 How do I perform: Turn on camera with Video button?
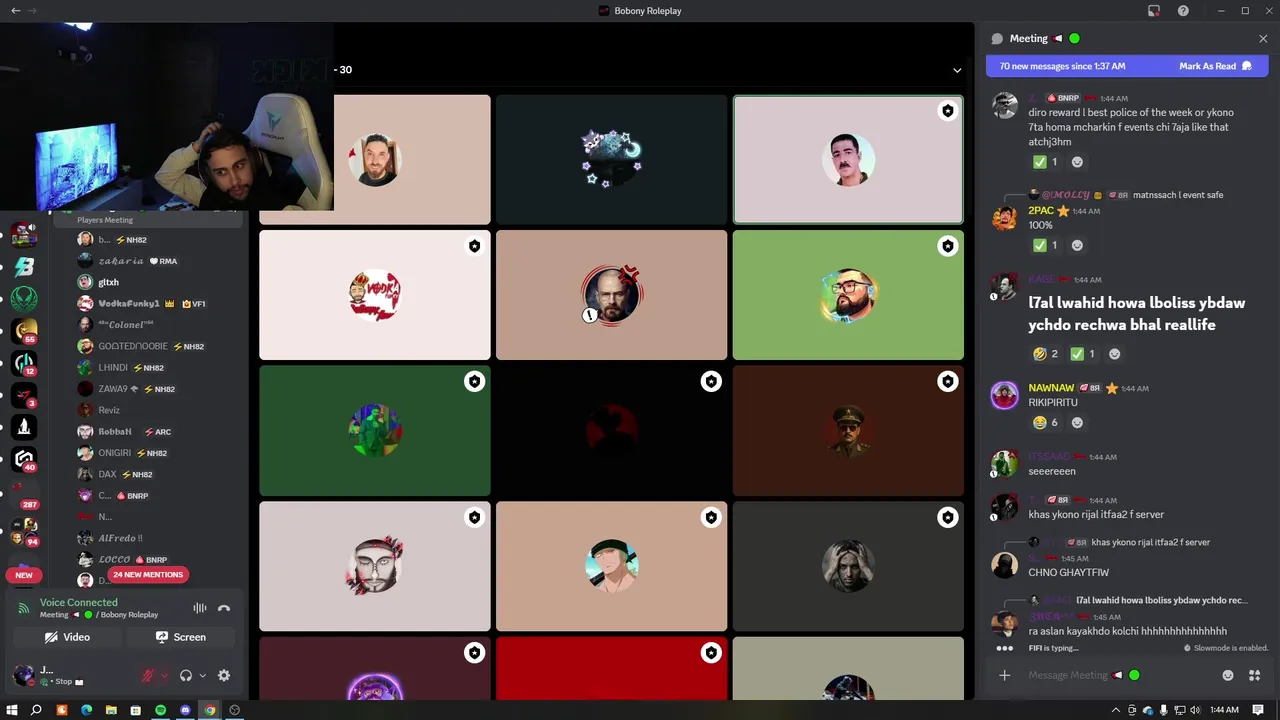point(67,637)
